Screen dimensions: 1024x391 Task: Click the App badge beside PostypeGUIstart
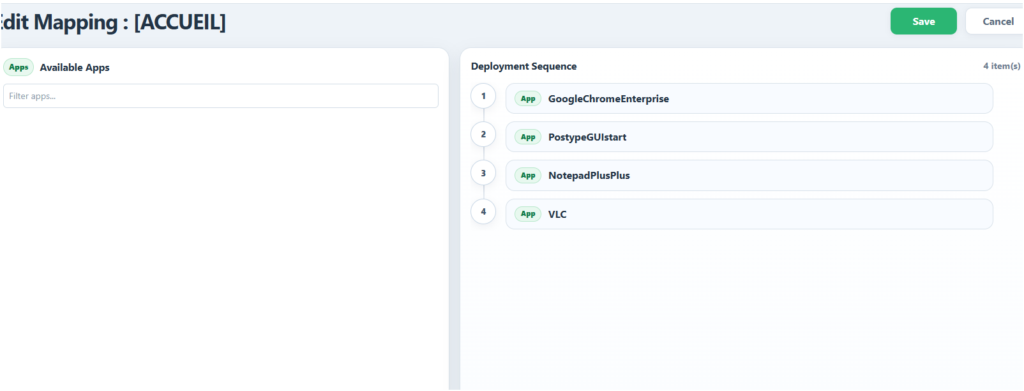528,137
